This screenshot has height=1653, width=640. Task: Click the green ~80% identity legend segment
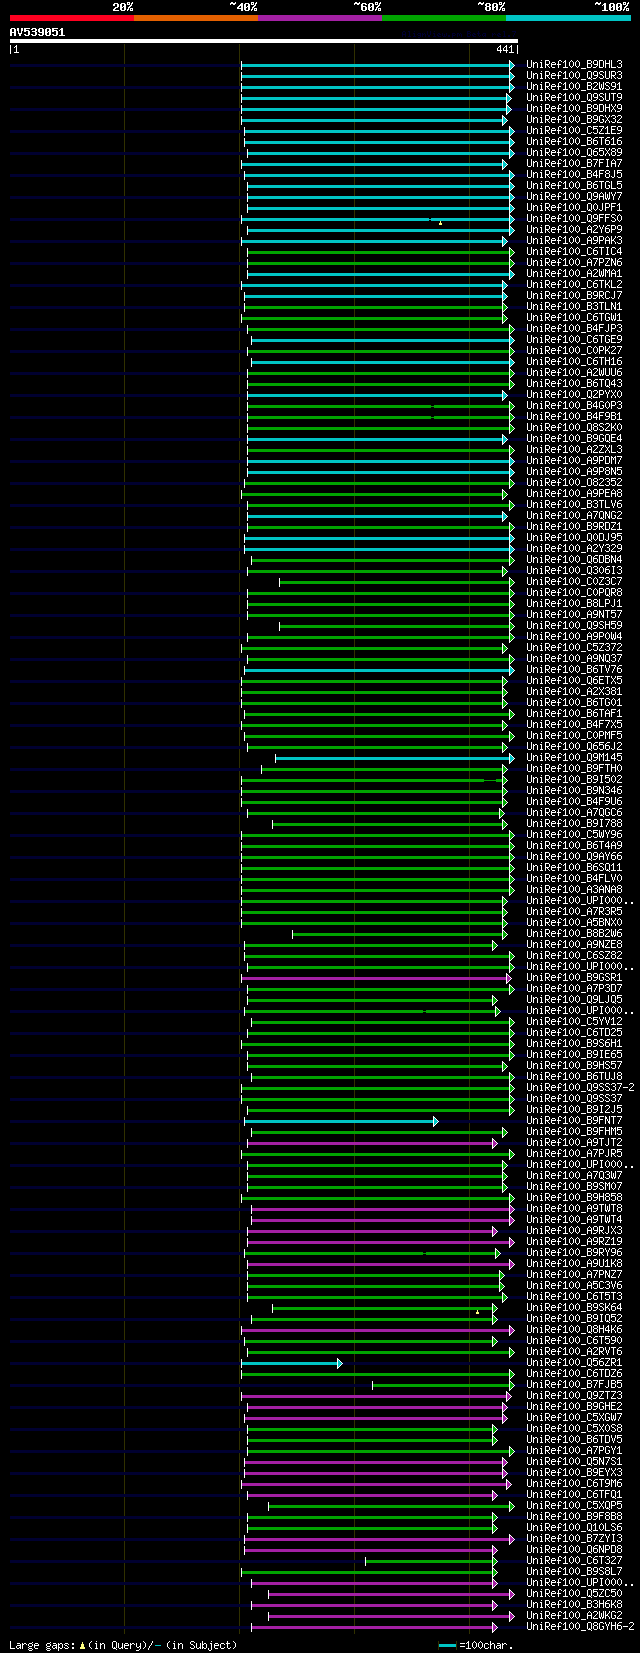pos(443,17)
